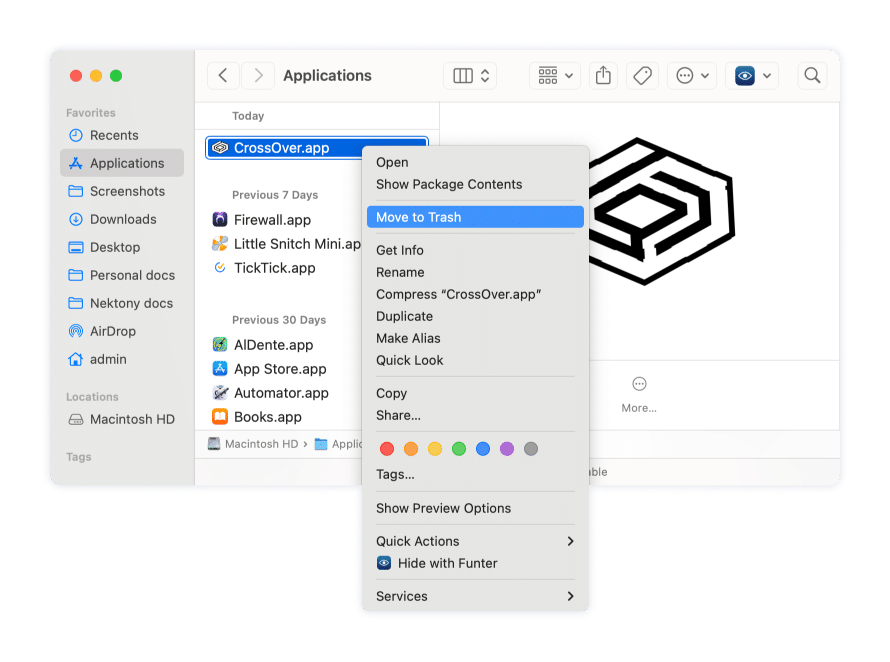Select Macintosh HD under Locations

point(121,419)
